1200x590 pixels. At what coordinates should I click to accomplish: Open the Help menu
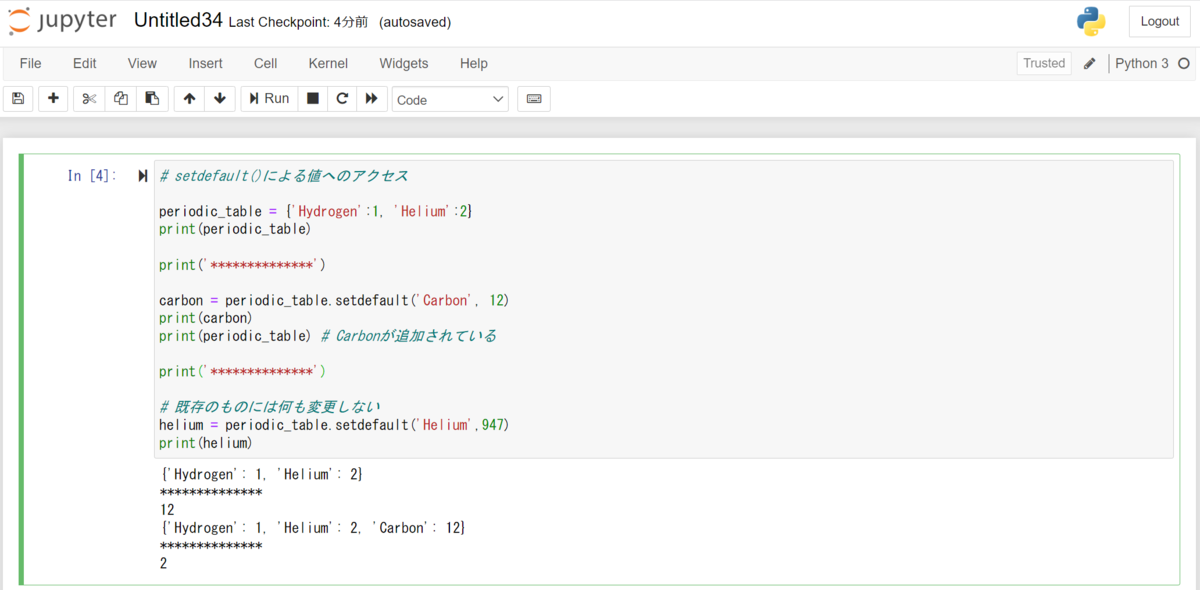point(474,63)
